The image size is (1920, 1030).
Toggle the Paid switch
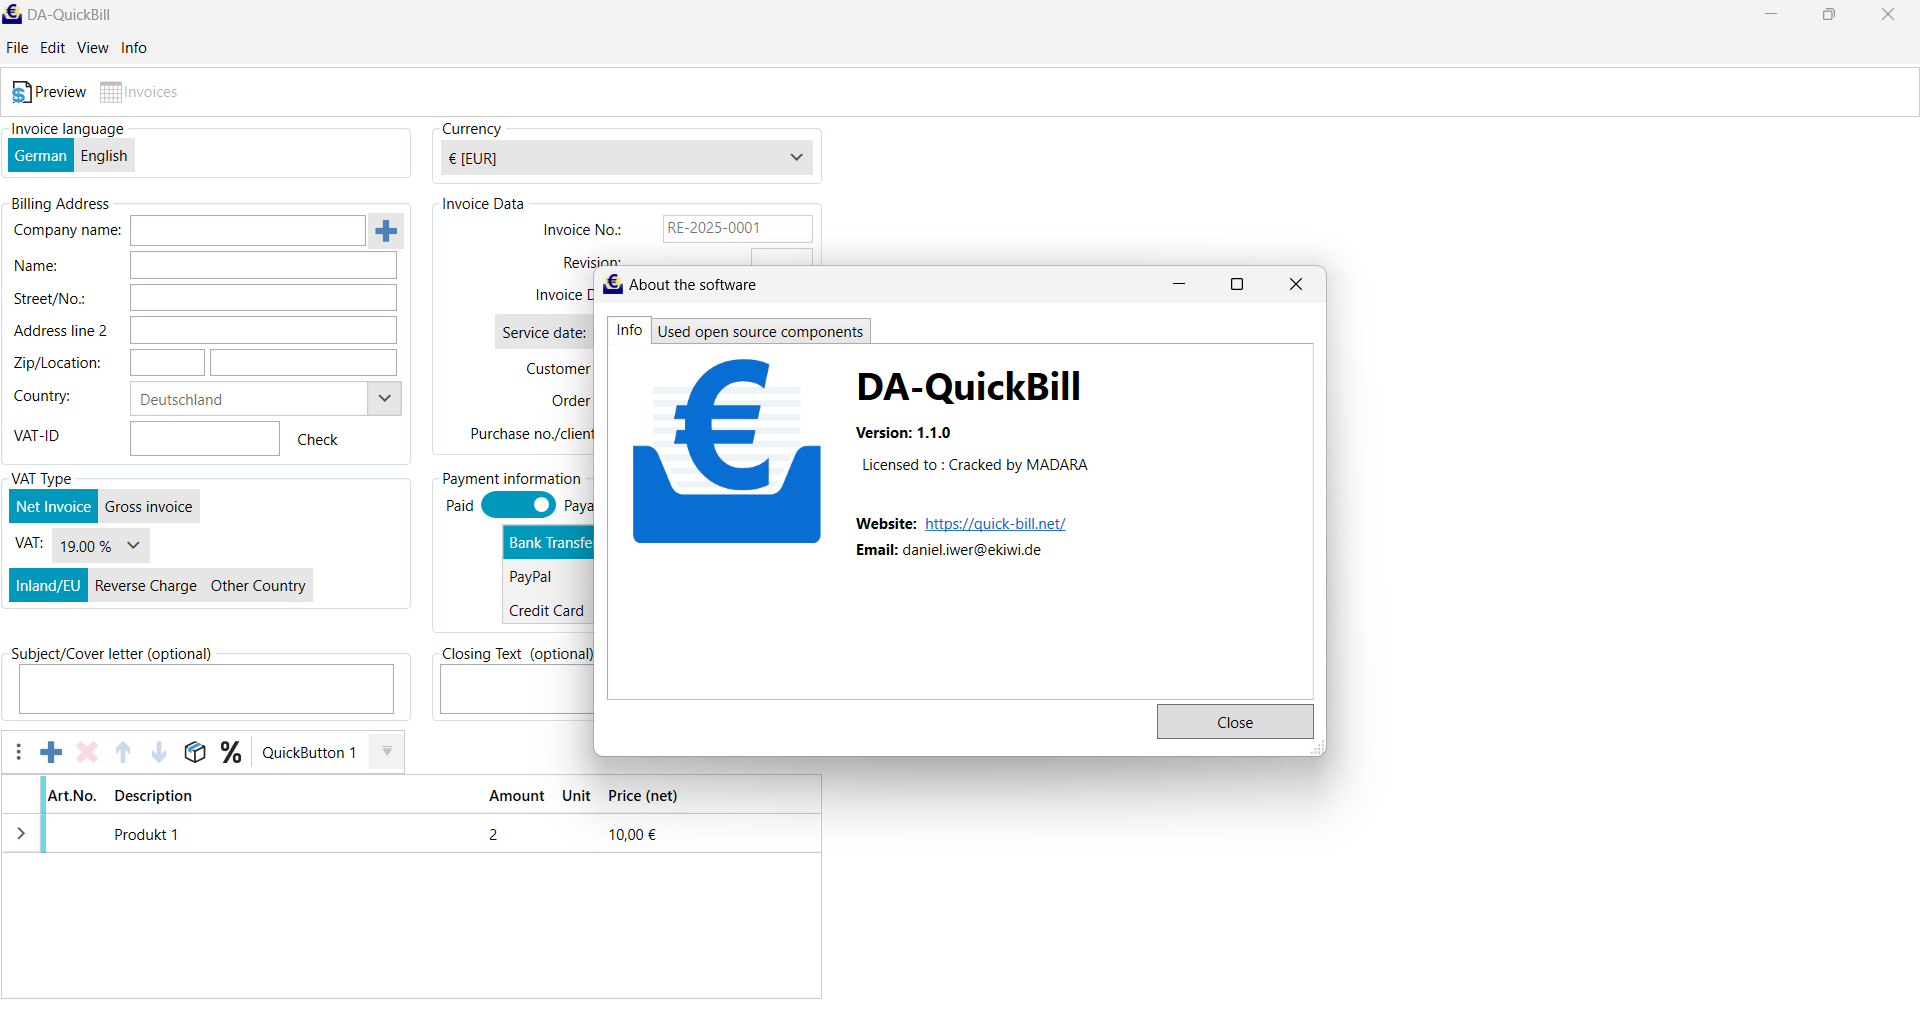518,505
